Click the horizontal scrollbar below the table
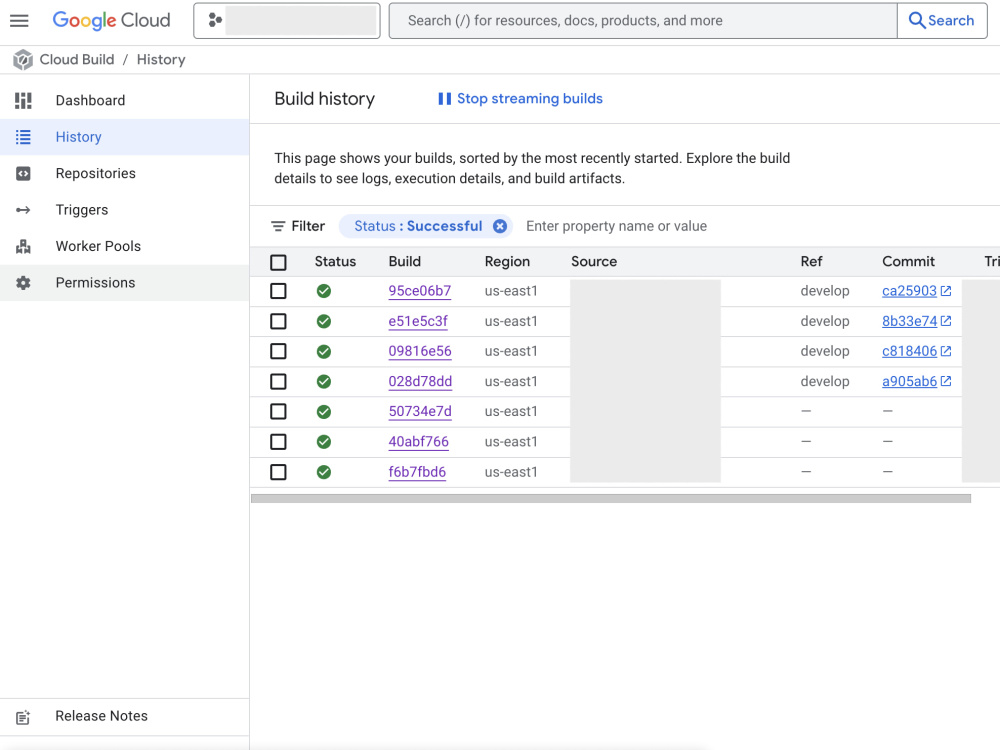 click(611, 499)
